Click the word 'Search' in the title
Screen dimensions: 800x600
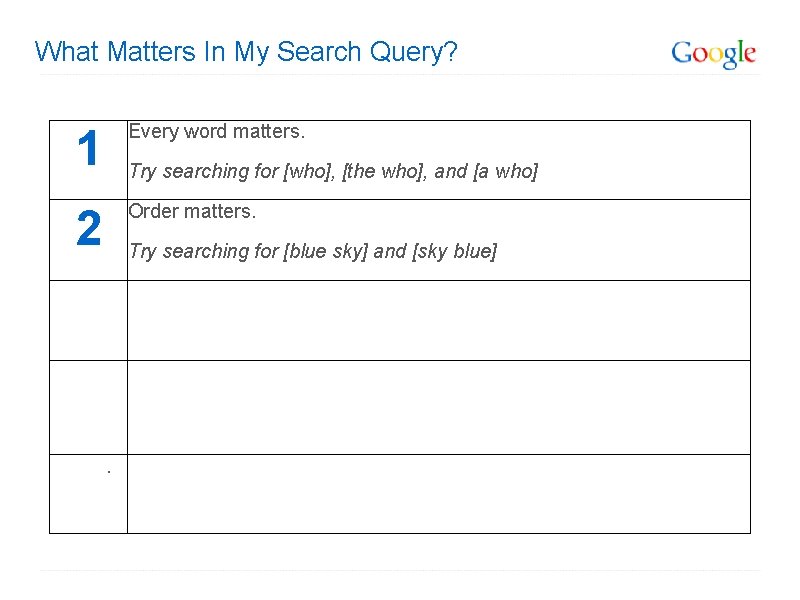[x=319, y=52]
